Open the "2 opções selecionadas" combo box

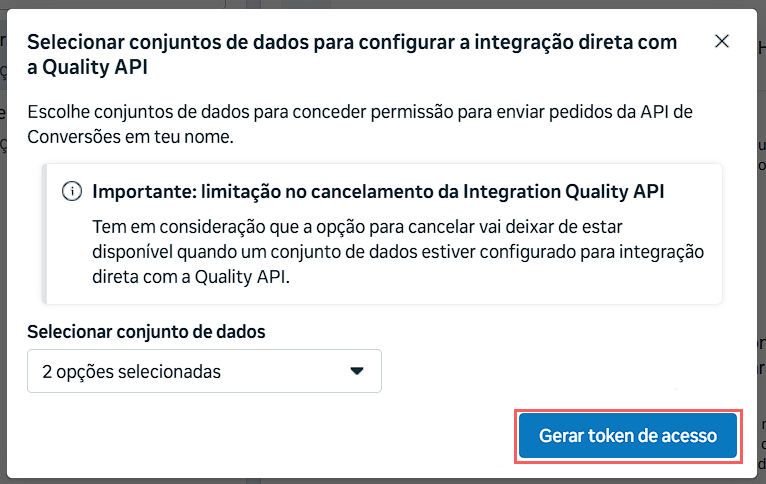click(204, 371)
